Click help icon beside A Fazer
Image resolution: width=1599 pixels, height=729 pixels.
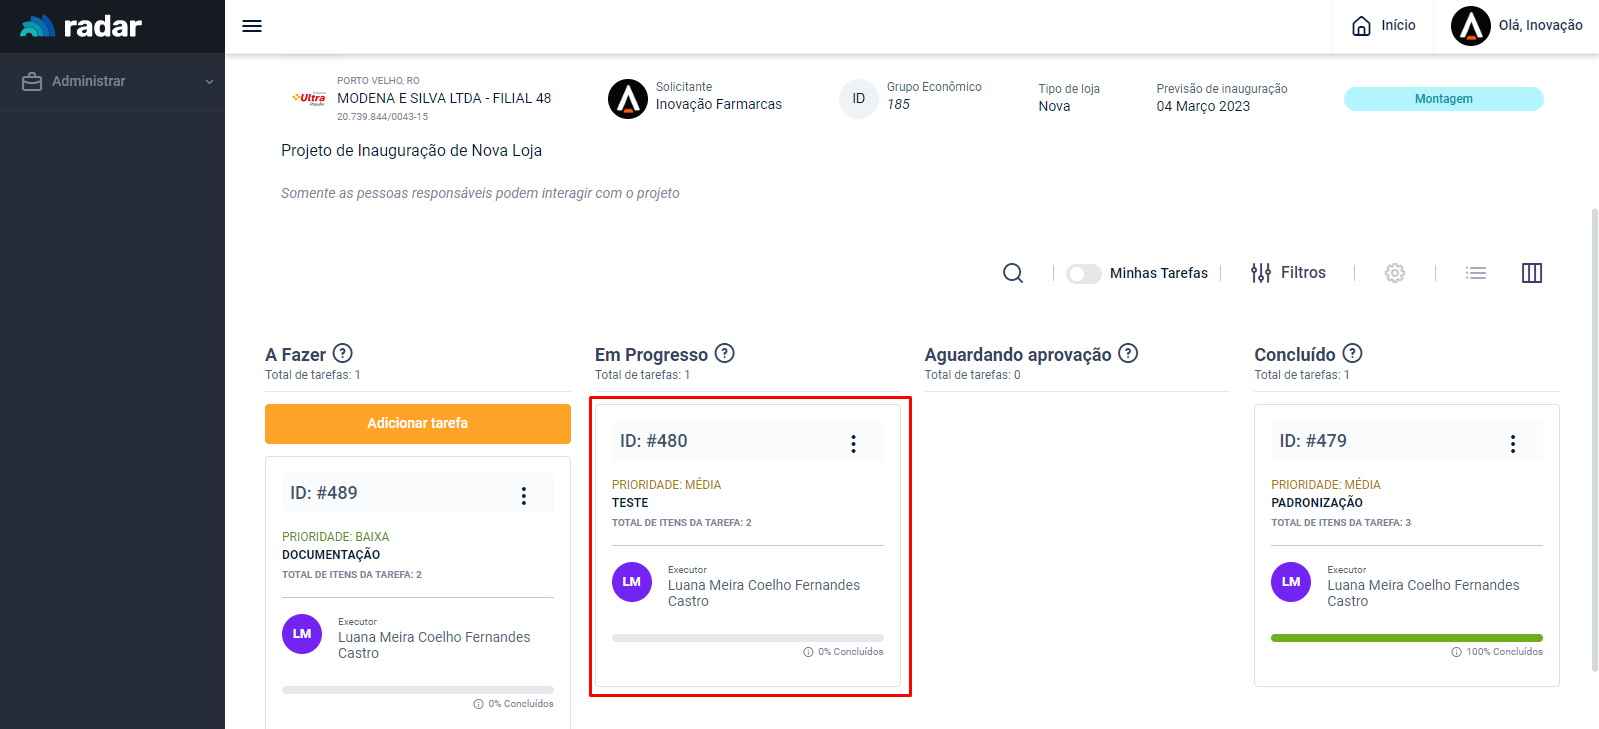[x=343, y=353]
